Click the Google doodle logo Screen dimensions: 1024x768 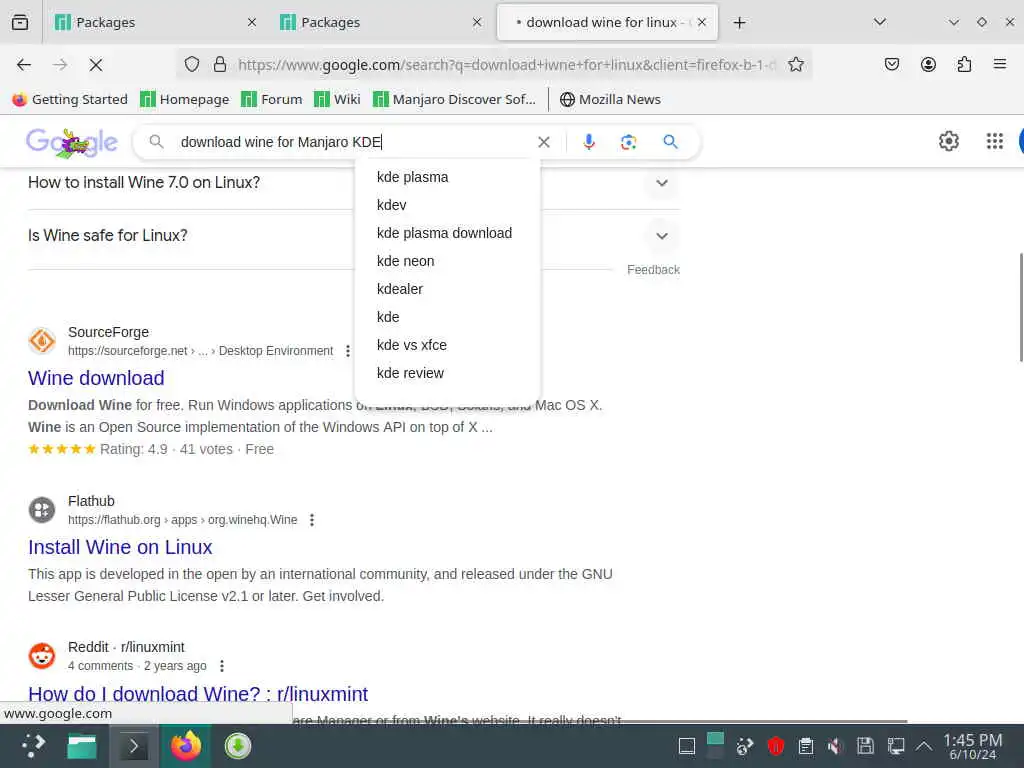point(72,142)
